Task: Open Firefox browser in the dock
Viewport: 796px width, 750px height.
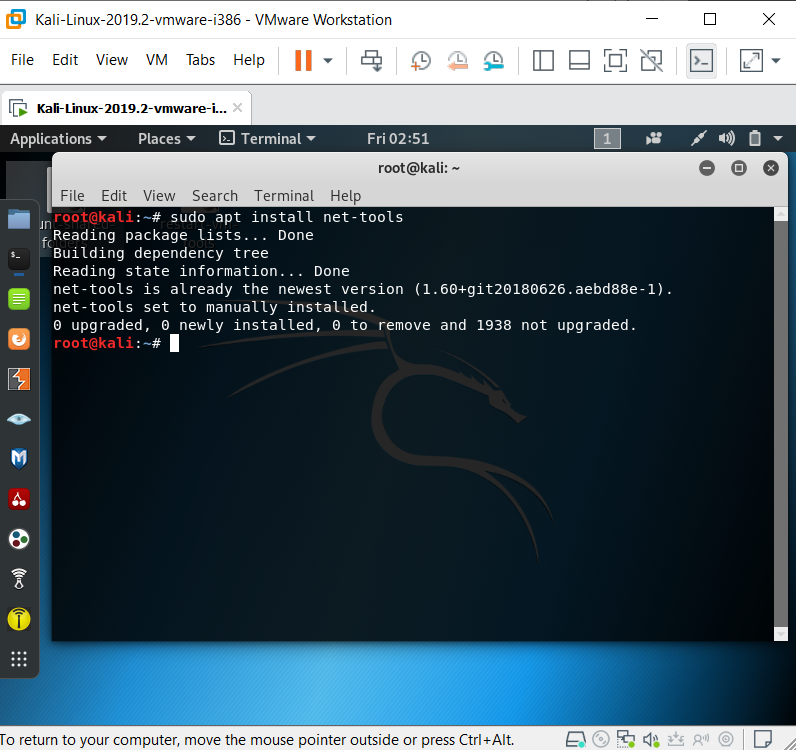Action: 18,339
